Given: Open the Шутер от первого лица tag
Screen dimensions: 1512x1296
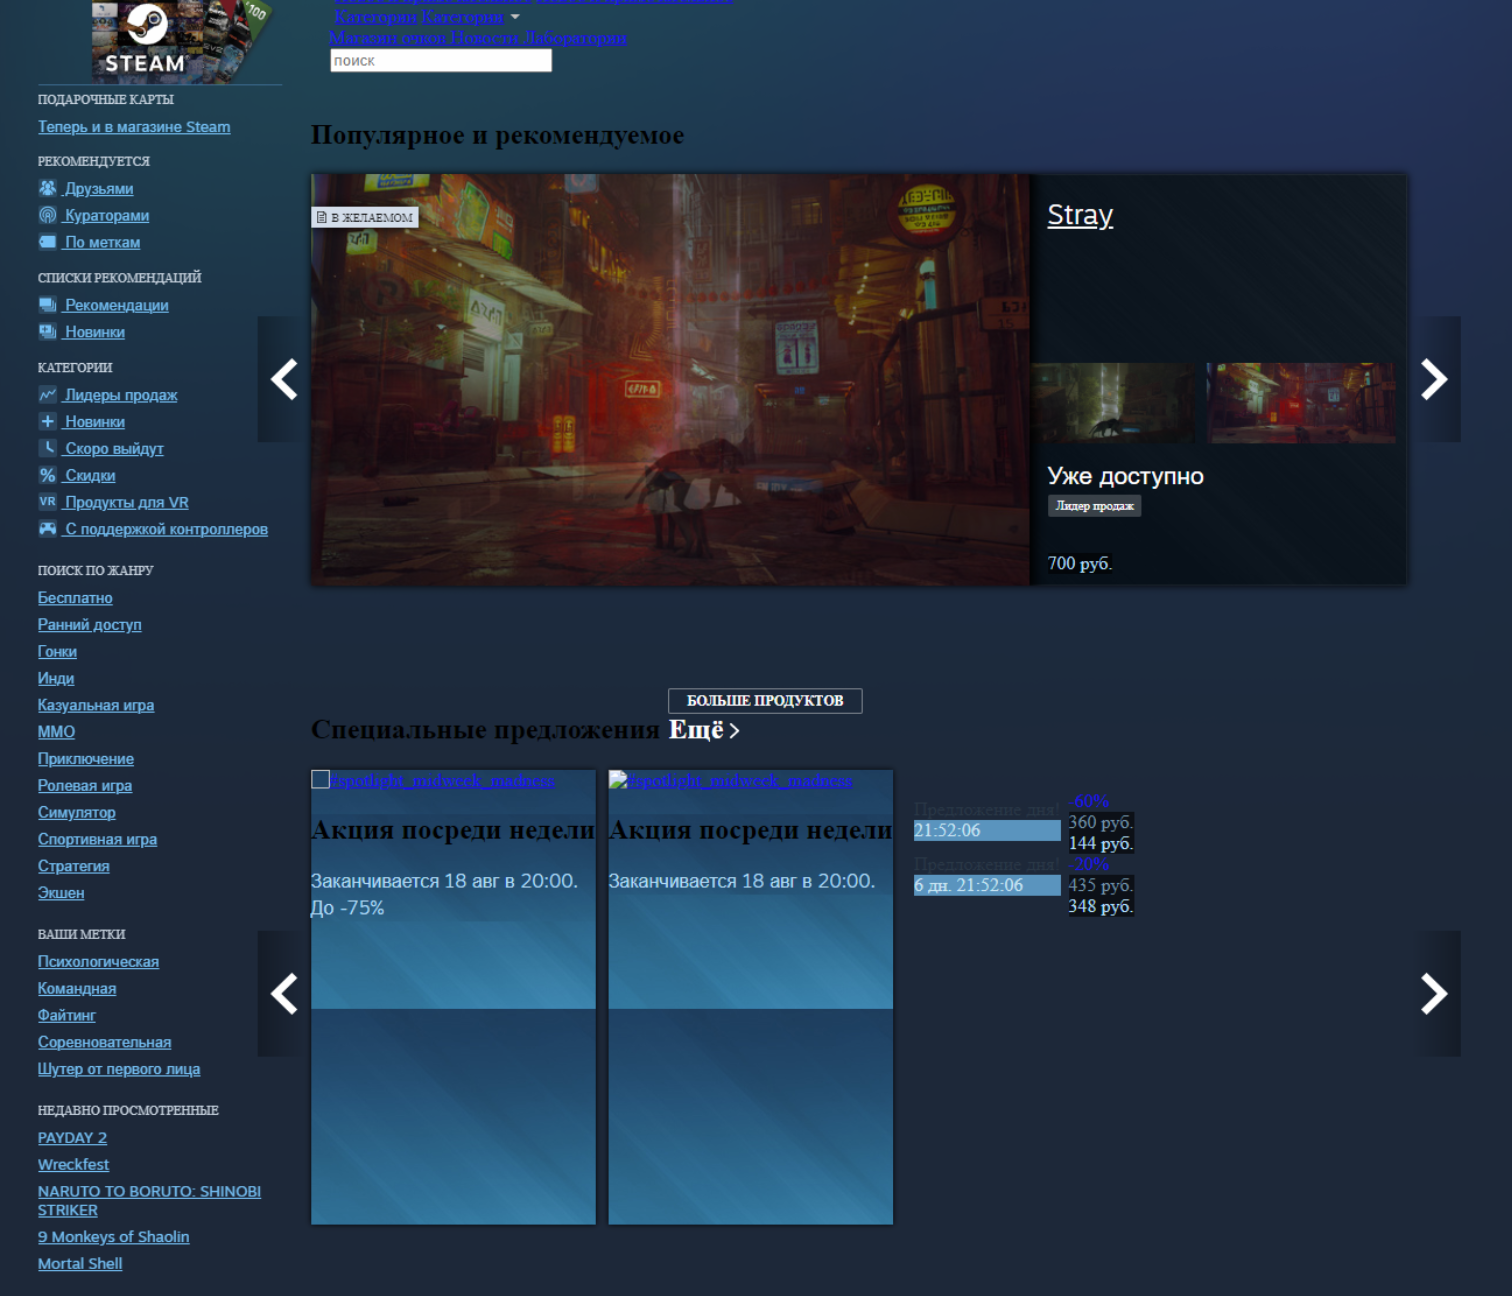Looking at the screenshot, I should pos(119,1069).
